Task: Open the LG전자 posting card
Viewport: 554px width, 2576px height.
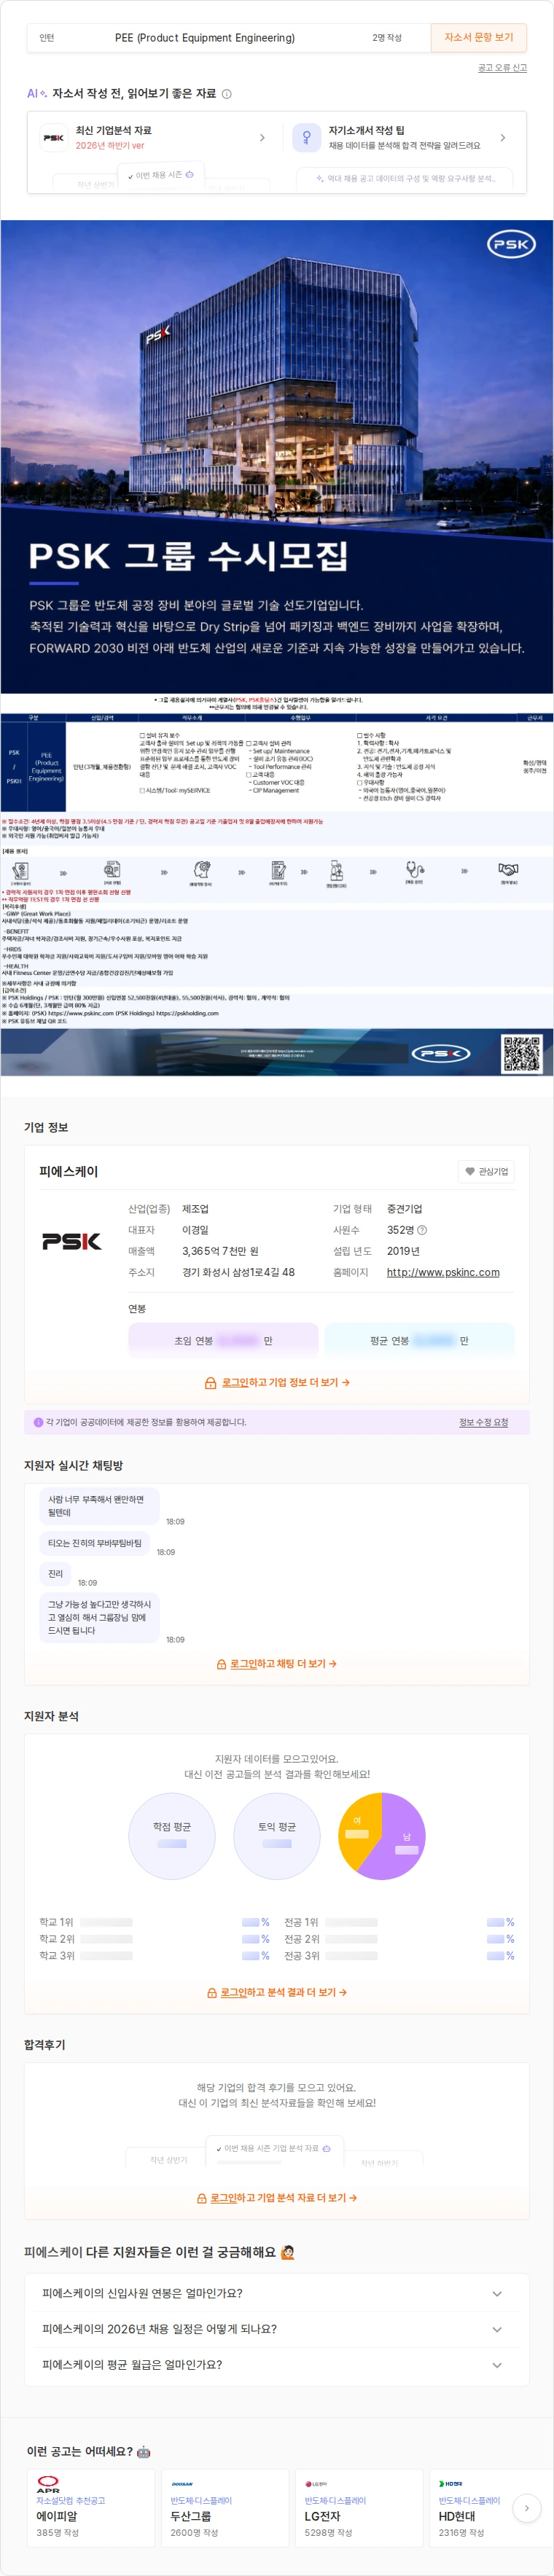Action: tap(358, 2510)
